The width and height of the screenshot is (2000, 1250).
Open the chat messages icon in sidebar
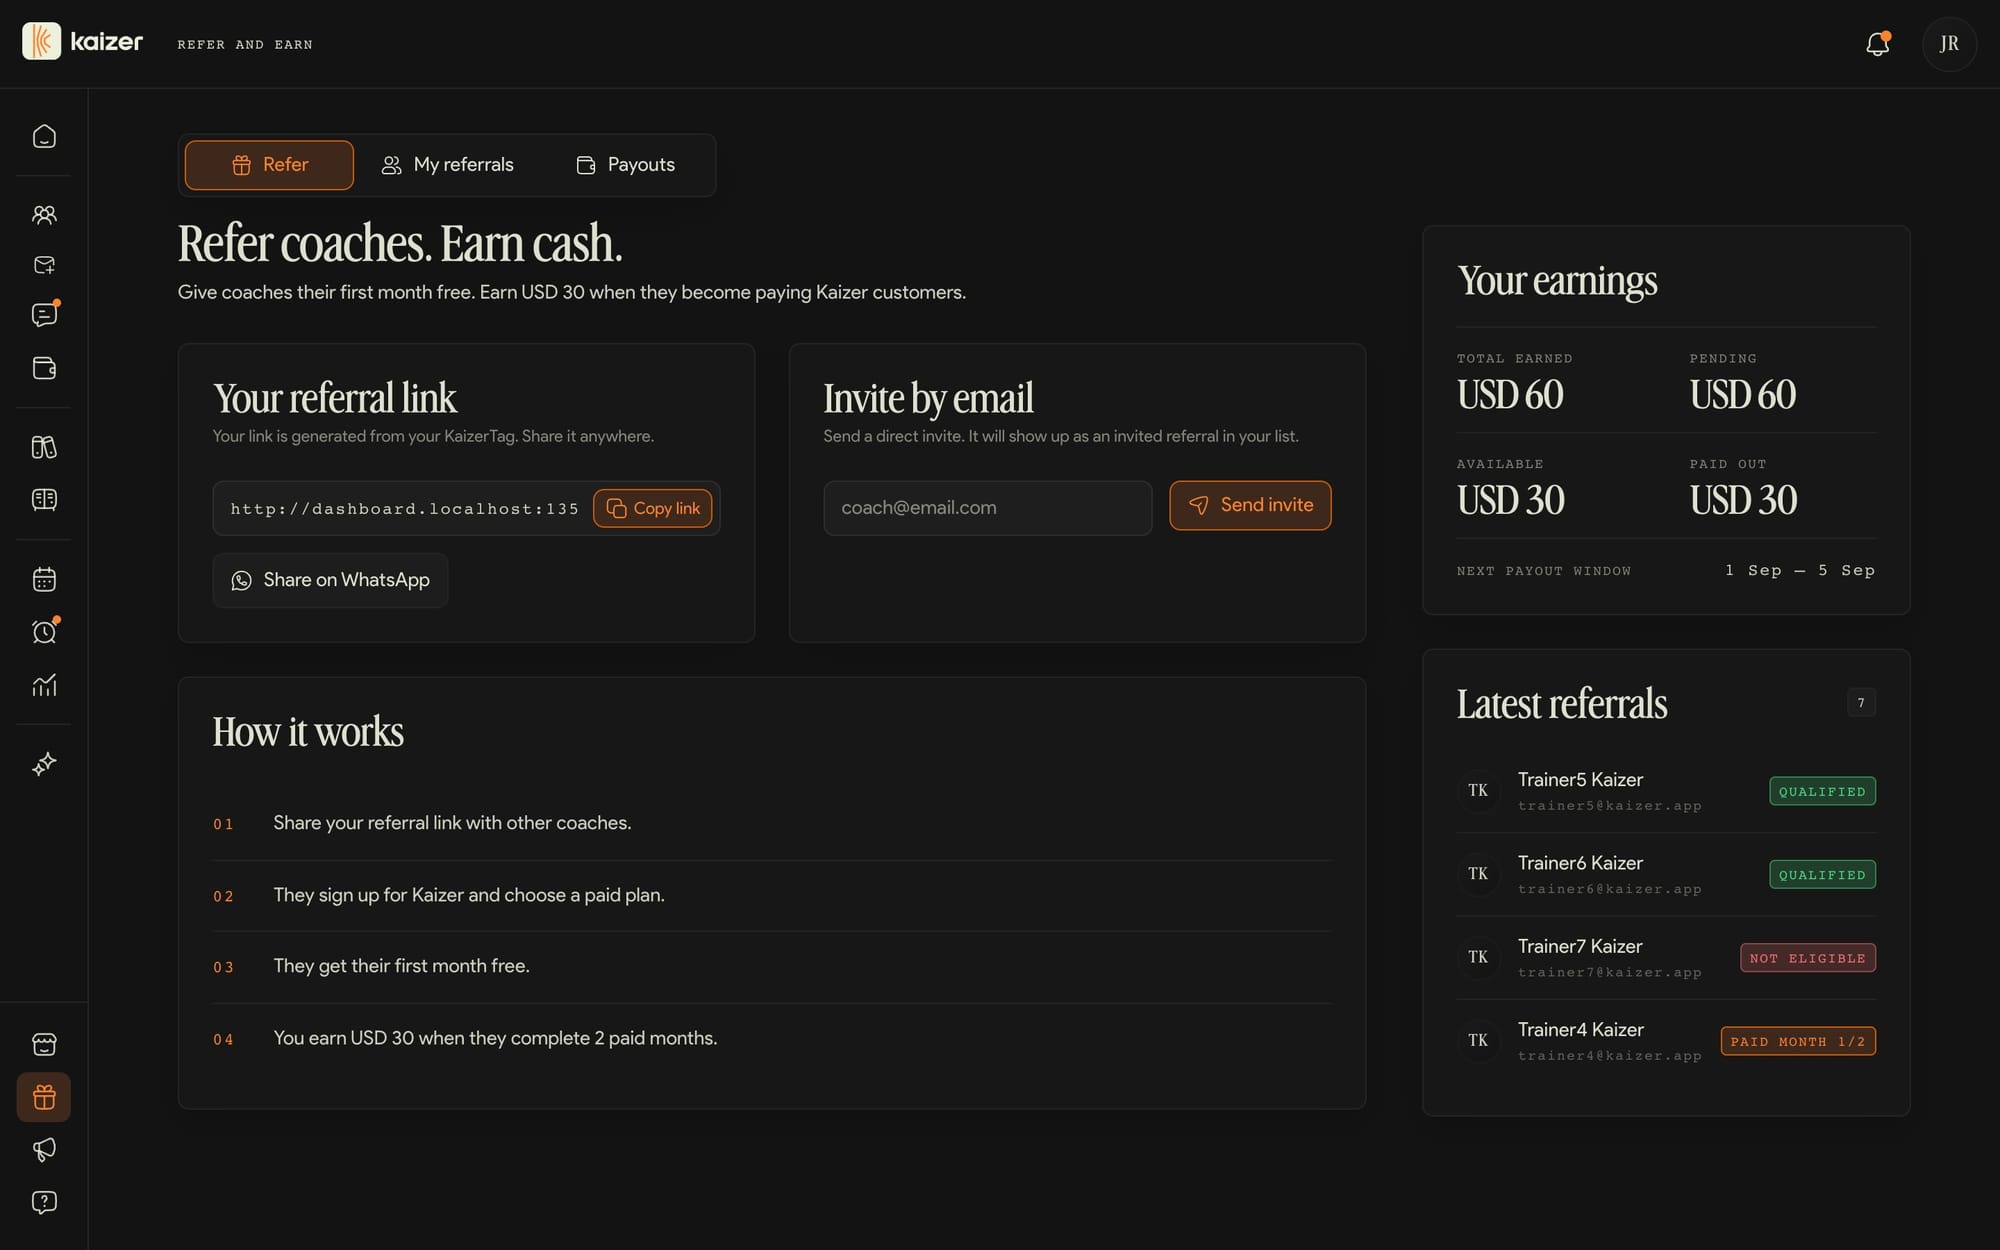[x=44, y=315]
